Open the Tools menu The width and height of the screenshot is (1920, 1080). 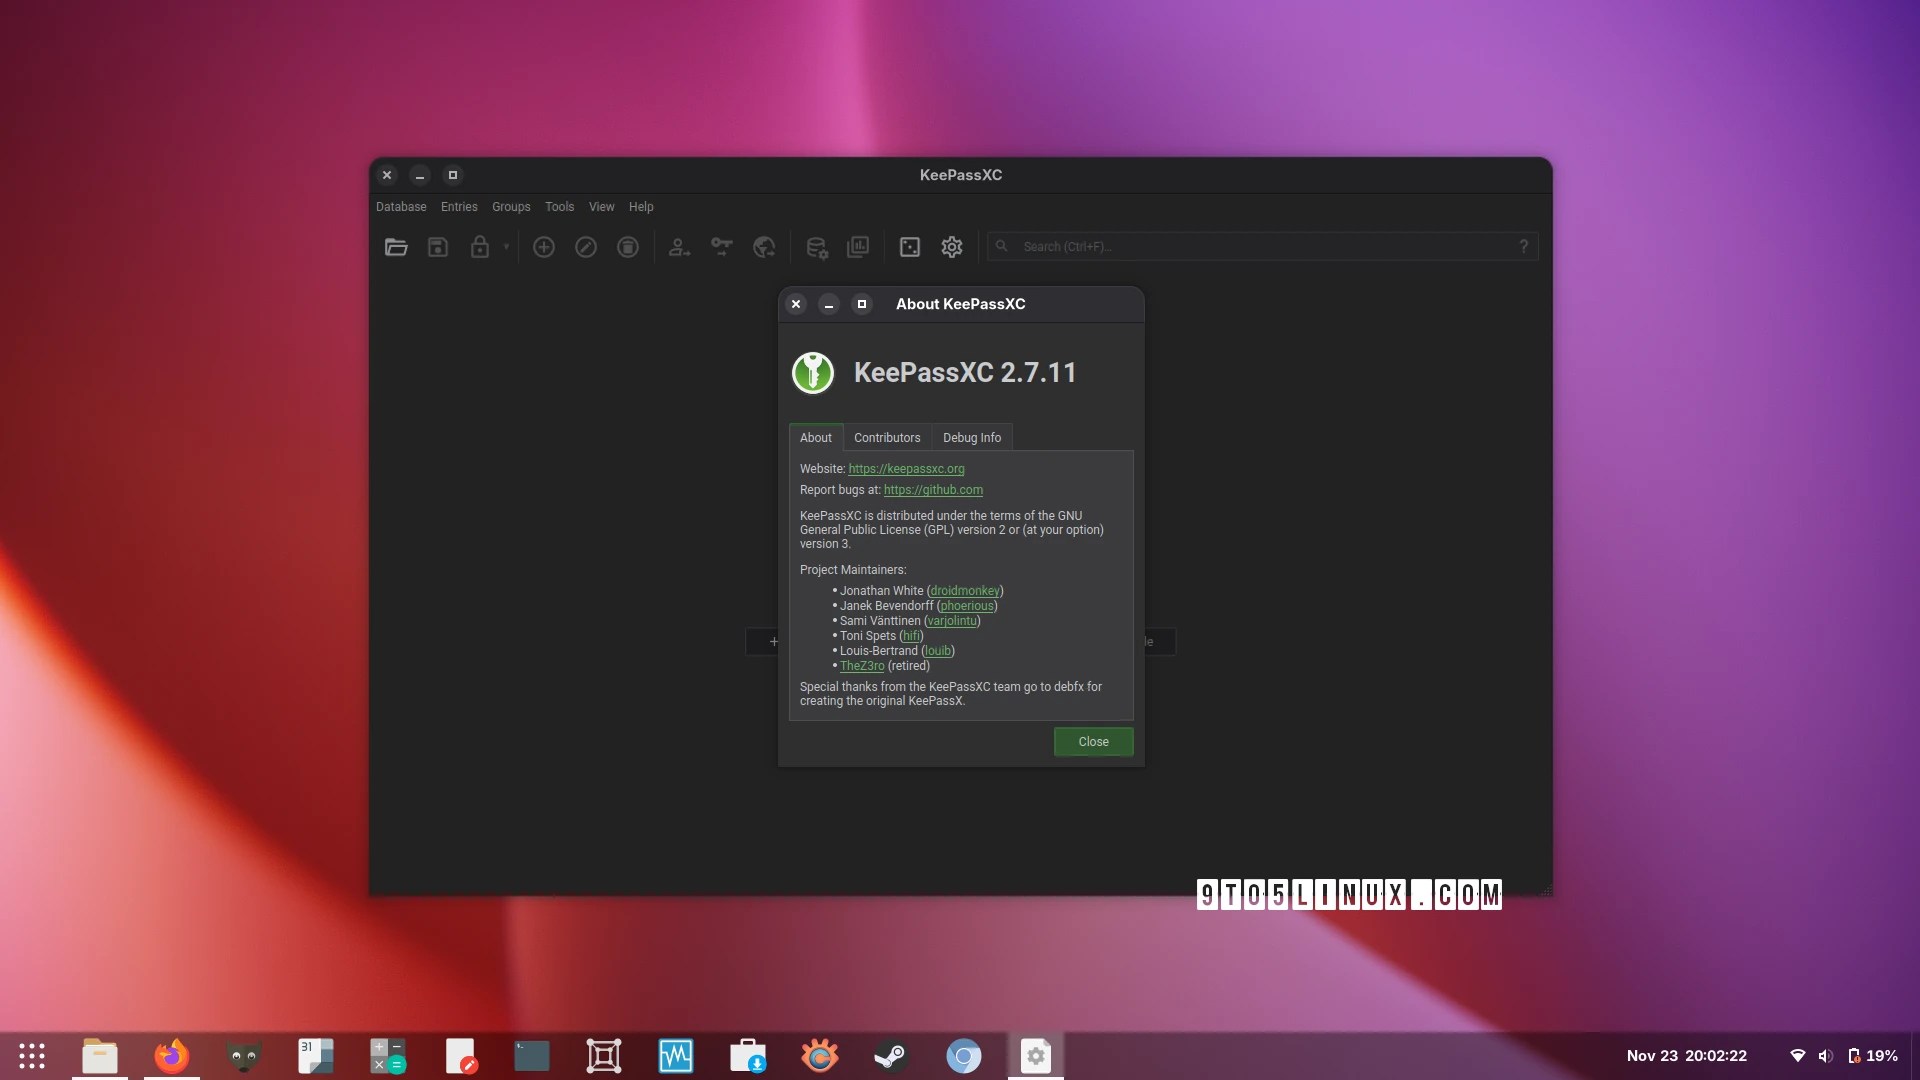tap(559, 207)
